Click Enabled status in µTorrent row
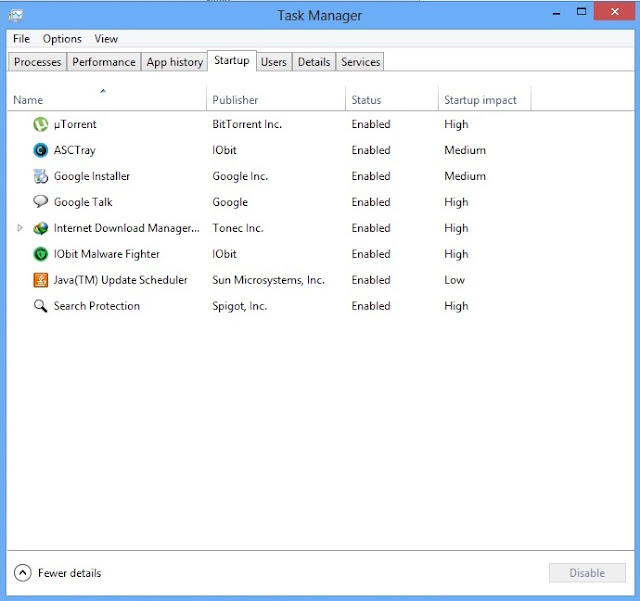This screenshot has width=640, height=601. [371, 124]
